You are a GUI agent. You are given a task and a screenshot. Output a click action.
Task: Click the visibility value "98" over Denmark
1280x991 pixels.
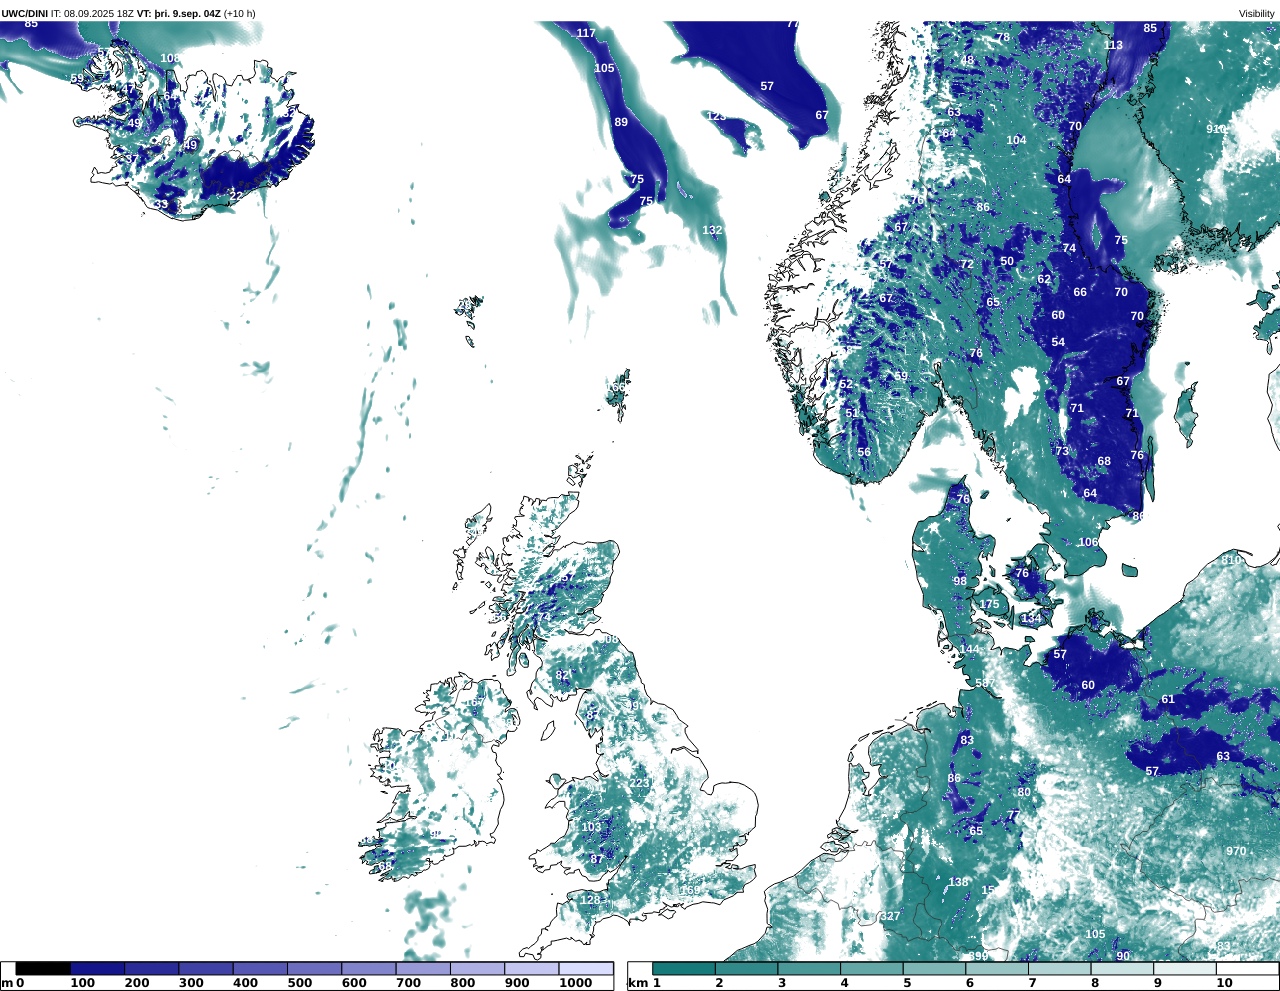click(x=960, y=581)
